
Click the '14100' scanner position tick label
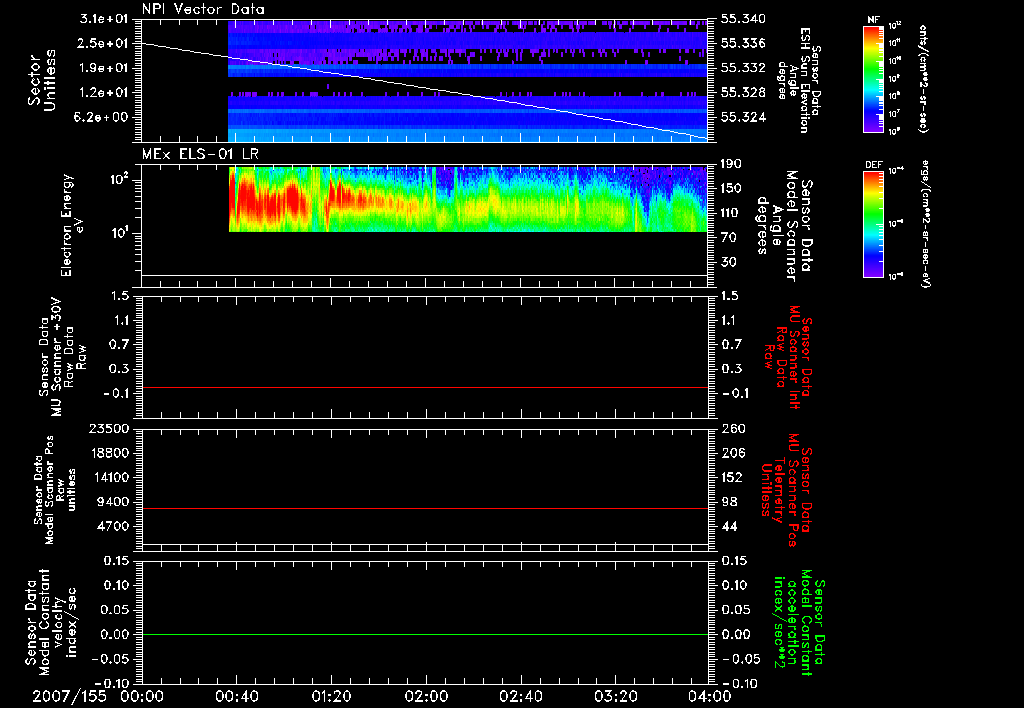click(109, 477)
